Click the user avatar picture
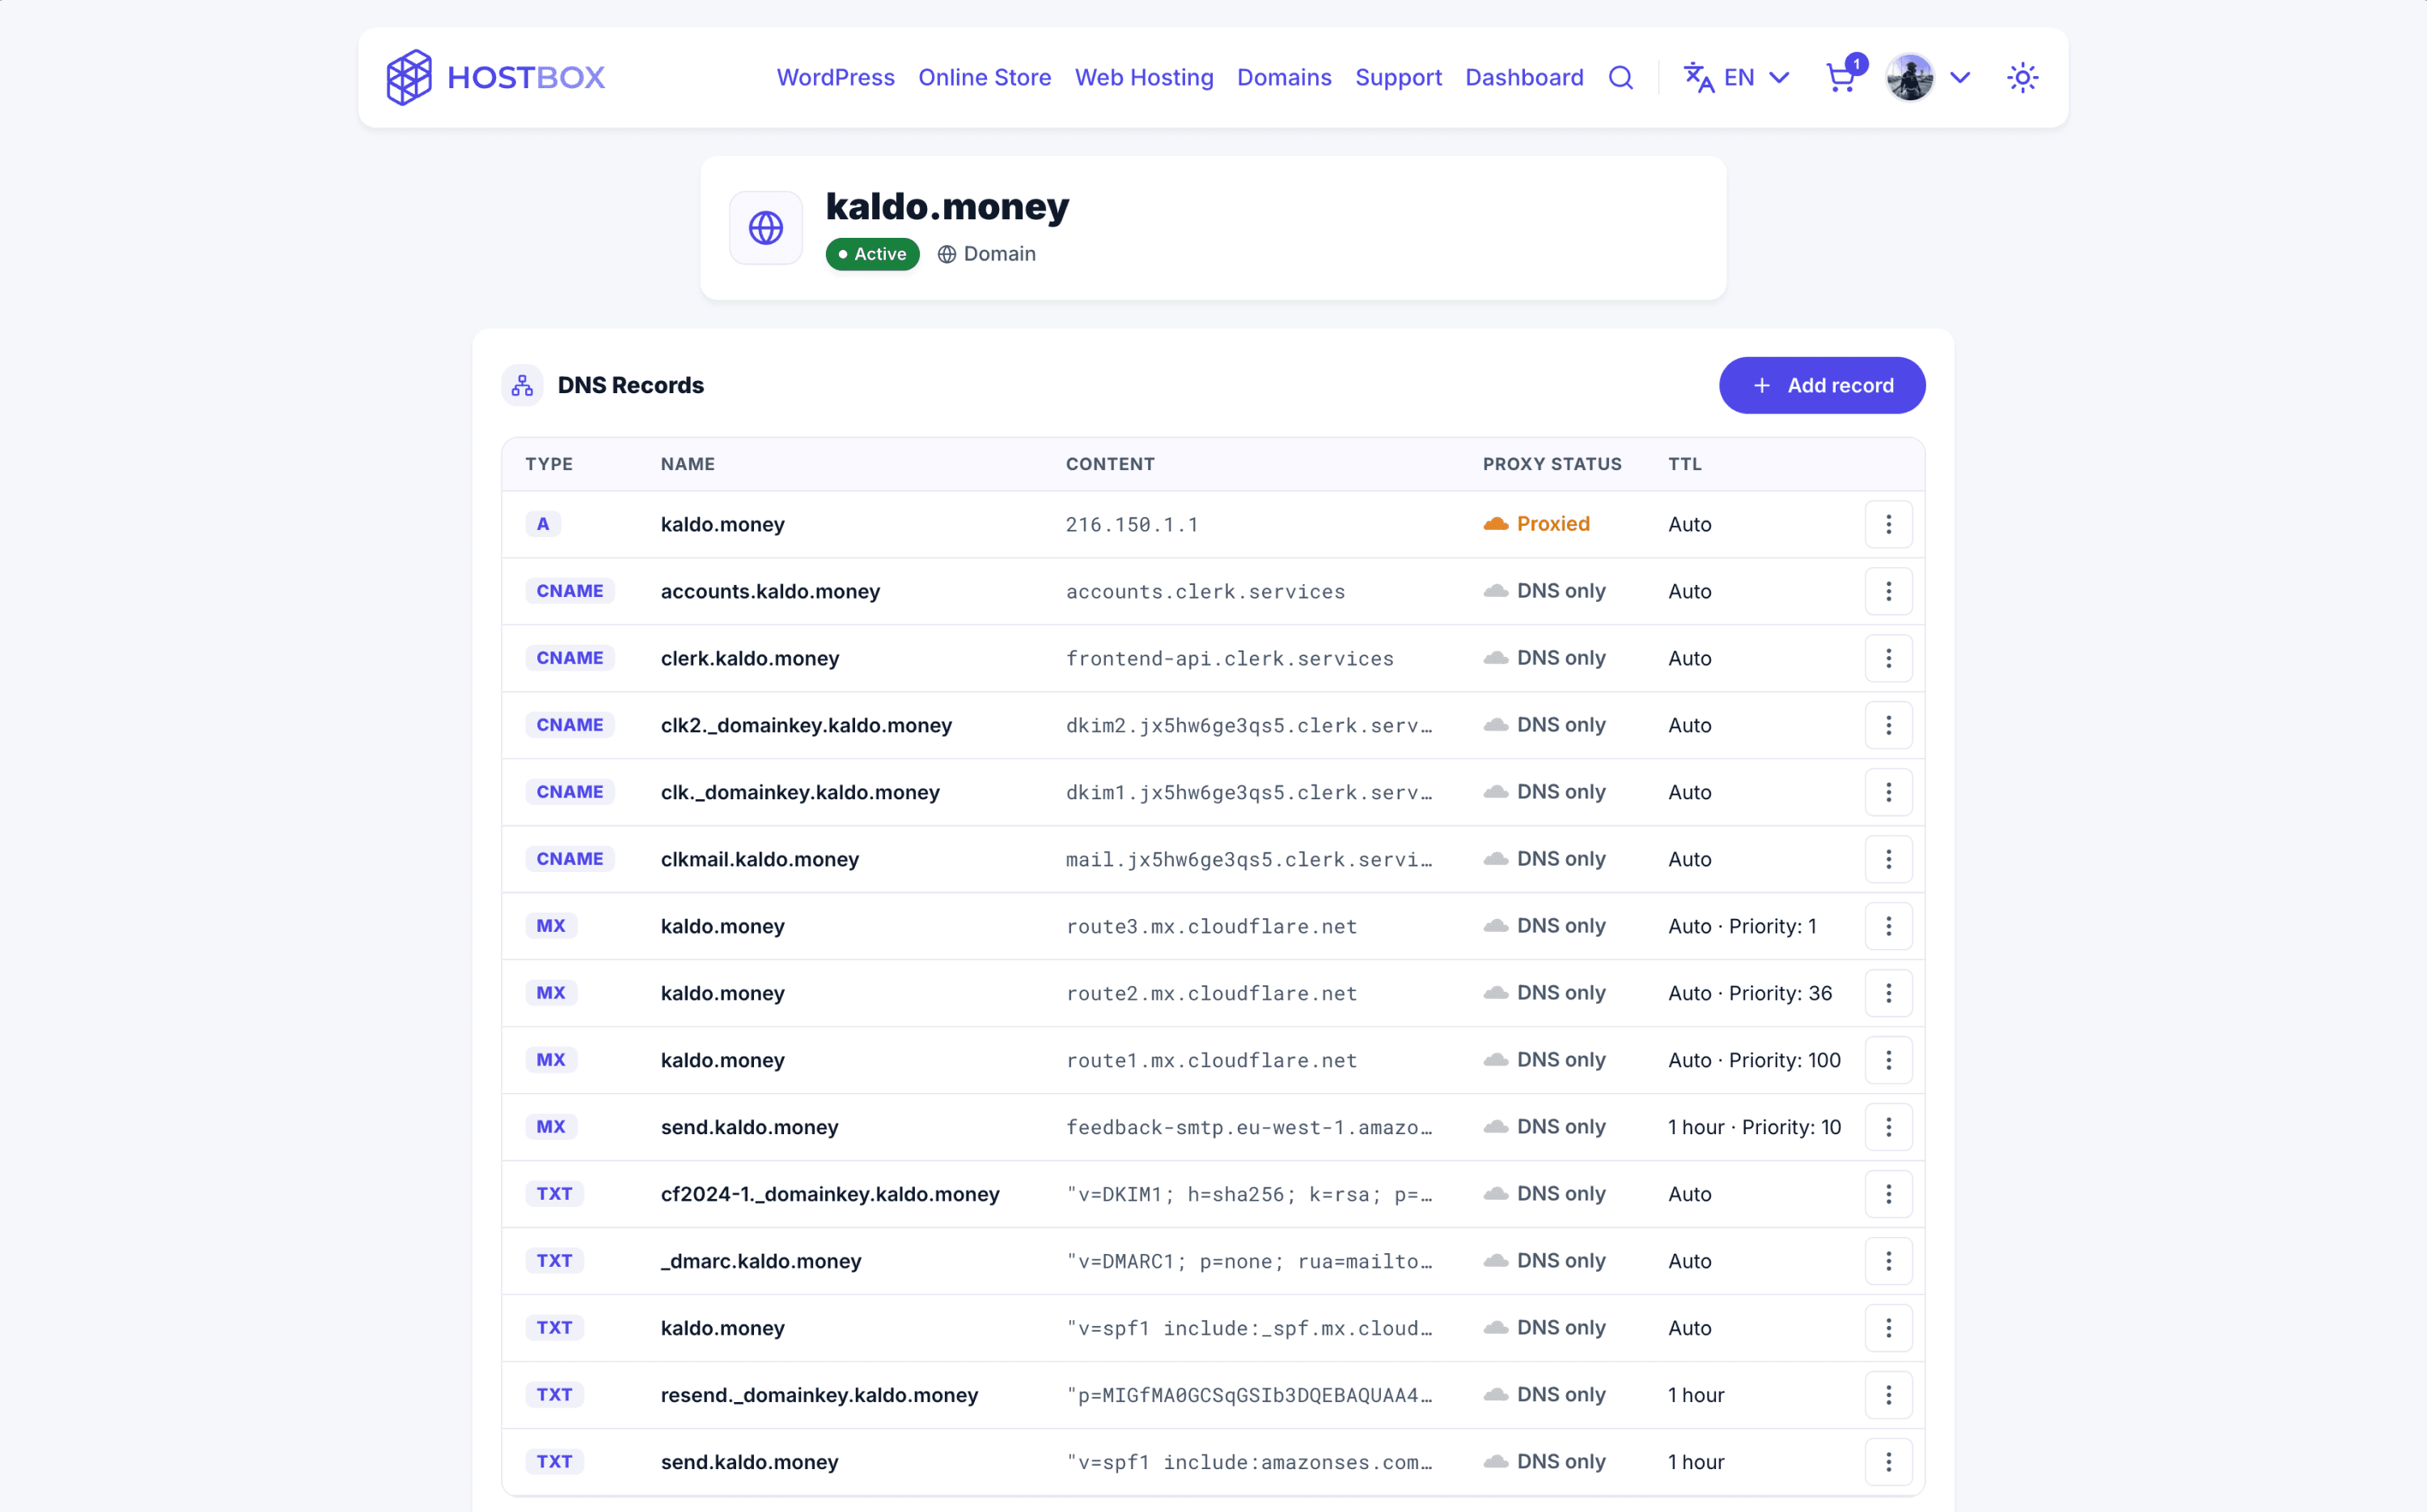This screenshot has height=1512, width=2427. point(1909,78)
